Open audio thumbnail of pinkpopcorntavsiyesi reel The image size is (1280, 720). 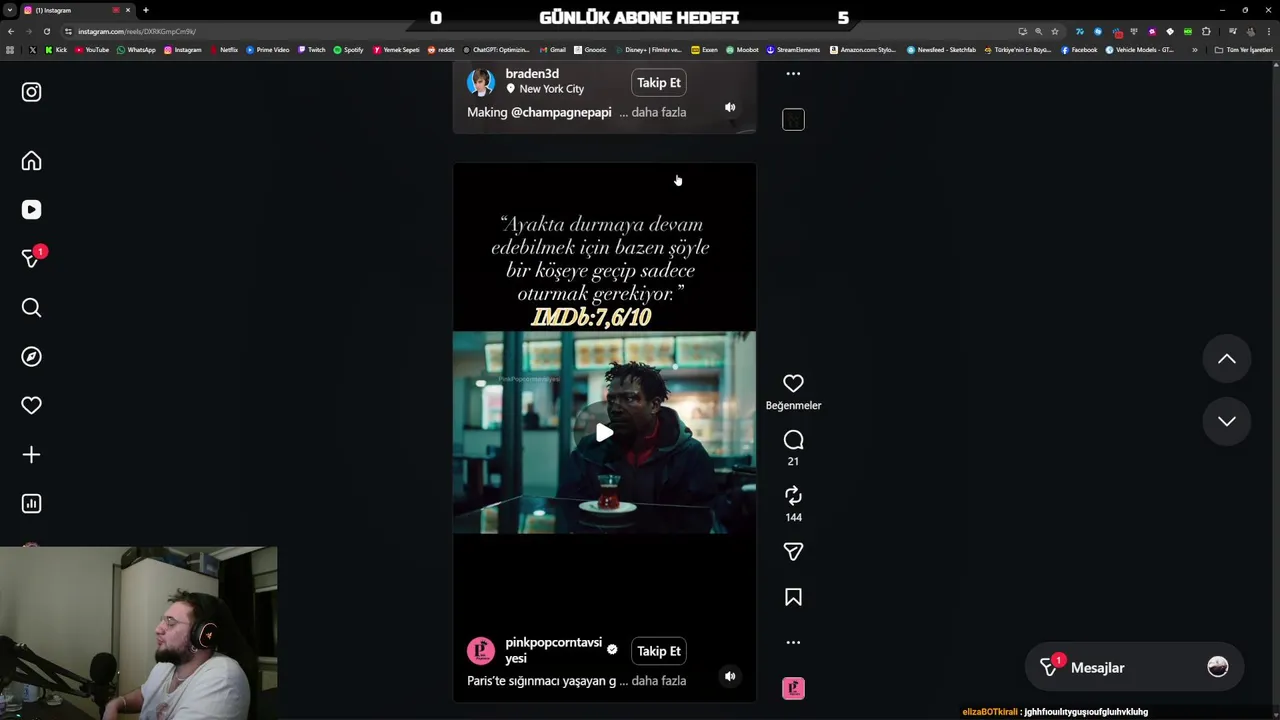pos(793,688)
